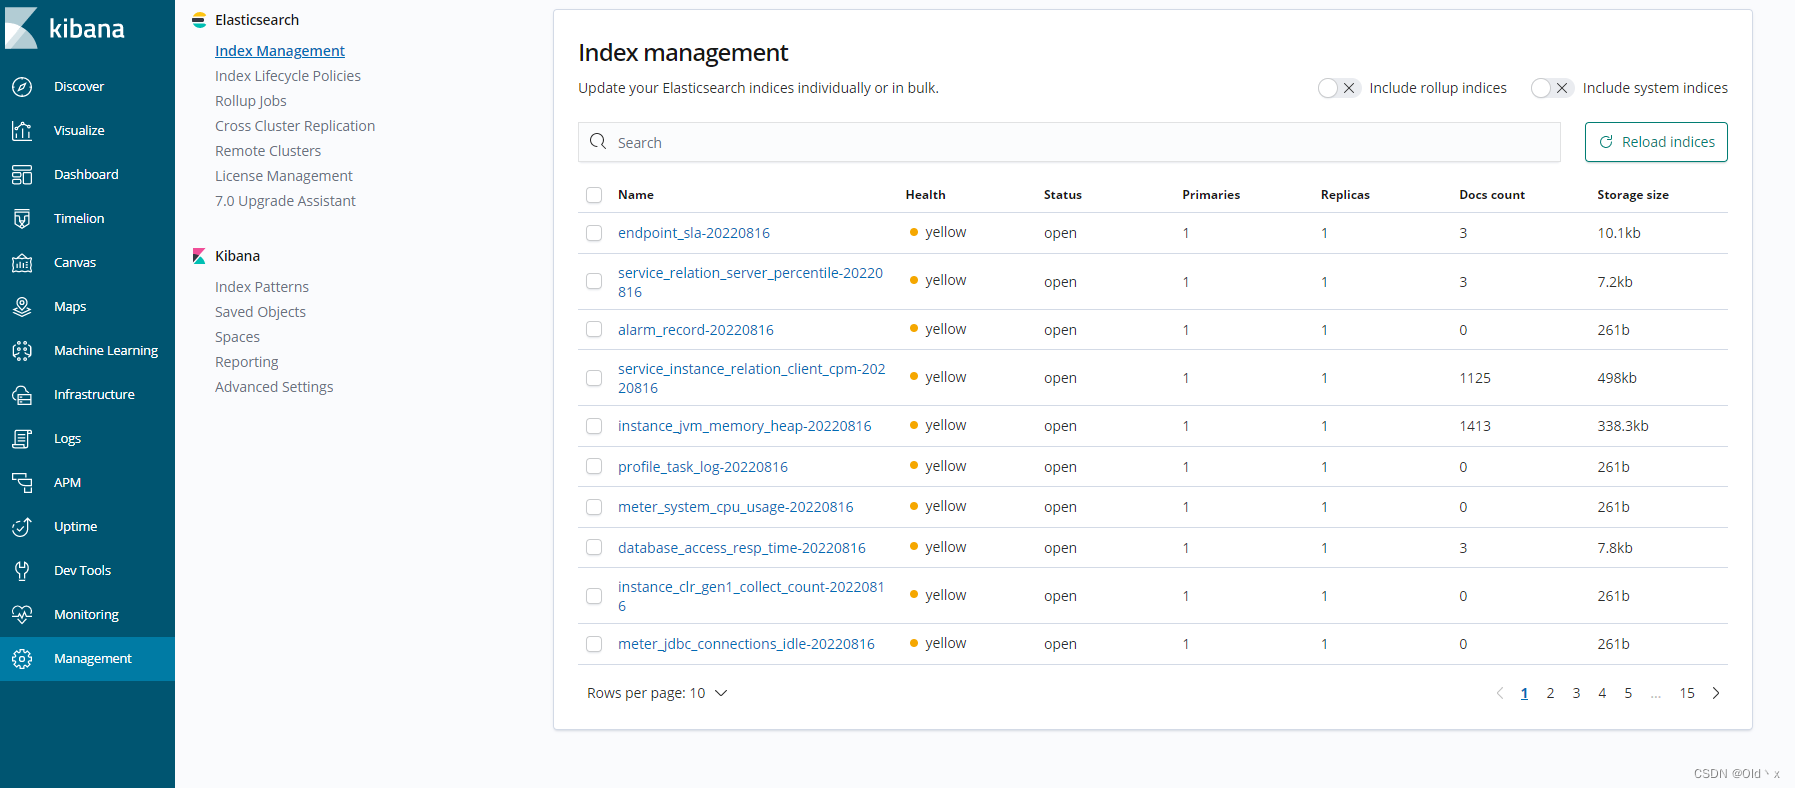The image size is (1795, 788).
Task: Open Maps icon in sidebar
Action: tap(22, 307)
